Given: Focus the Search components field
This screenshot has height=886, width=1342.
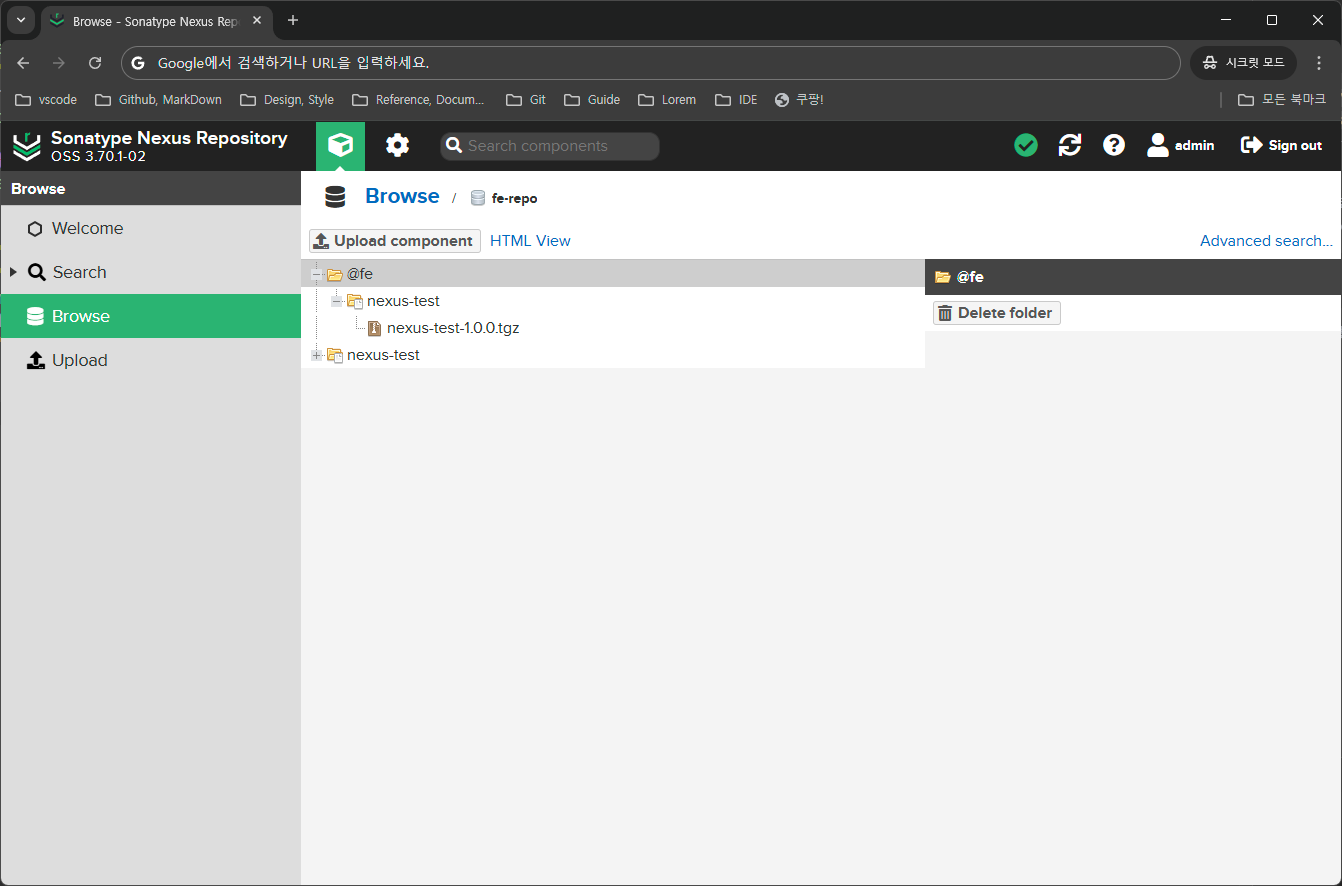Looking at the screenshot, I should (550, 146).
